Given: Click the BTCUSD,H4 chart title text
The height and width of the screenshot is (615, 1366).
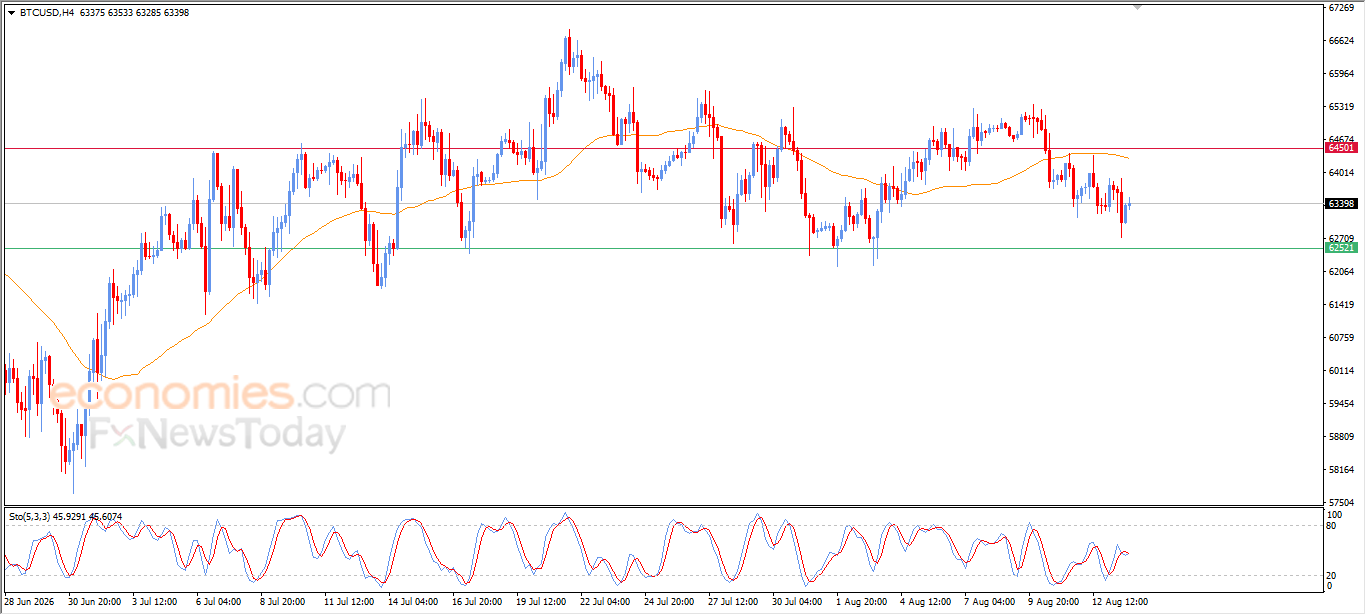Looking at the screenshot, I should point(46,12).
